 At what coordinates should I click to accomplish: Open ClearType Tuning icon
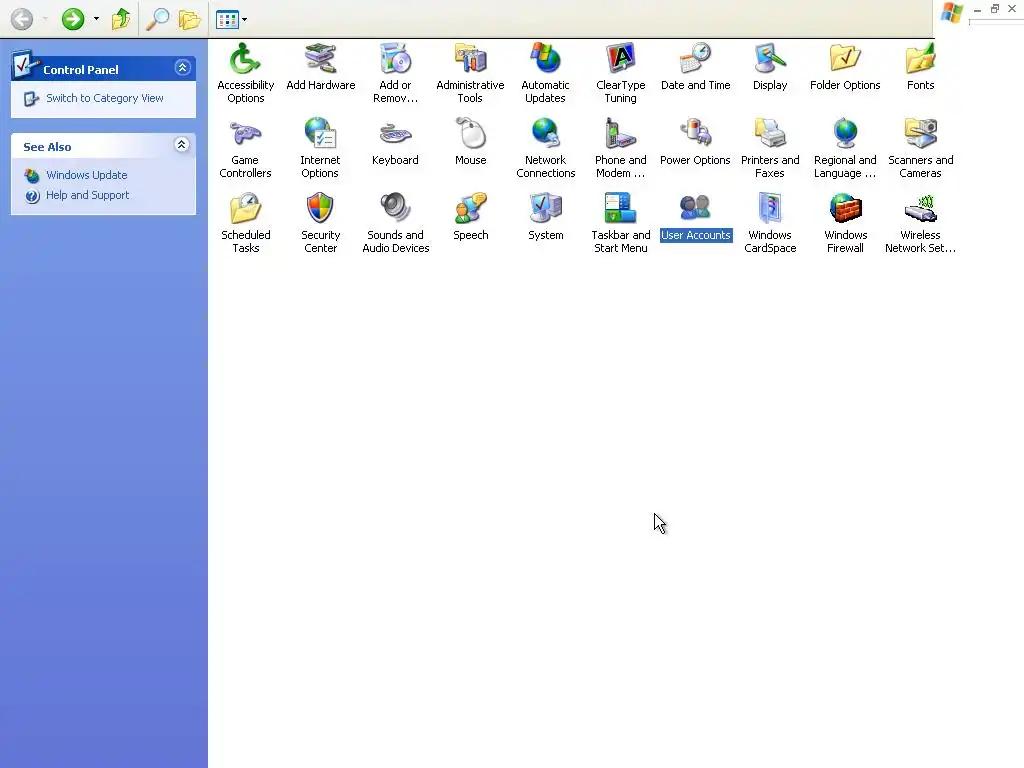tap(620, 59)
